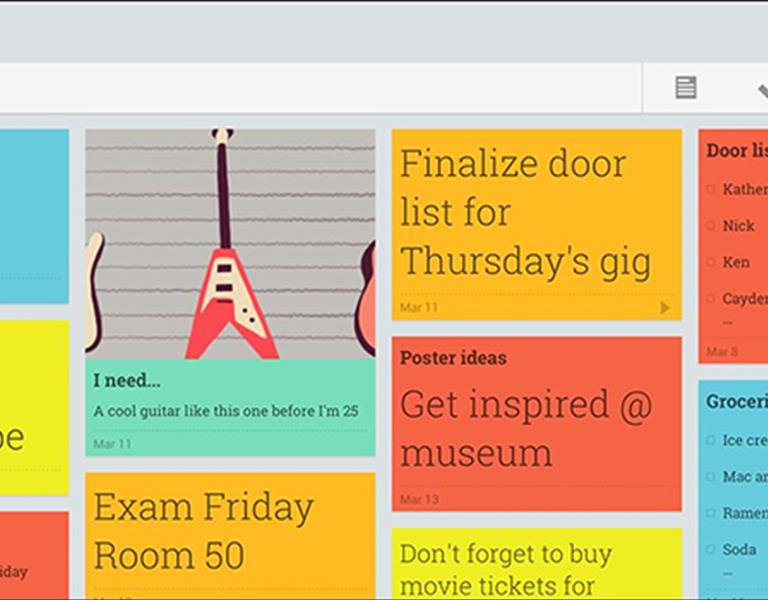Toggle the Ice cream checkbox in Groceries

coord(711,440)
